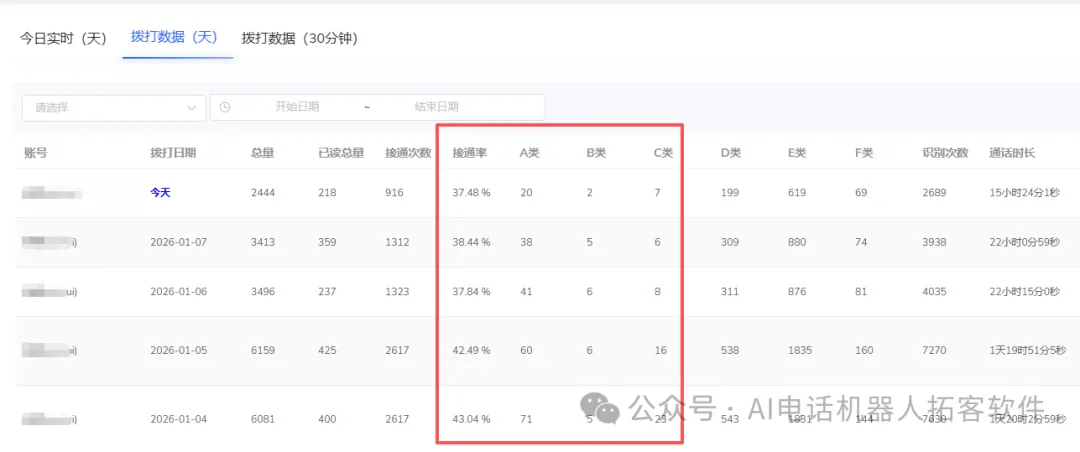Set the 开始日期 field
1080x452 pixels.
tap(297, 107)
